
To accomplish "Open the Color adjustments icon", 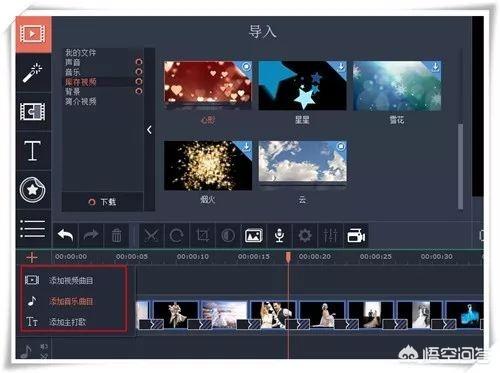I will click(x=228, y=235).
